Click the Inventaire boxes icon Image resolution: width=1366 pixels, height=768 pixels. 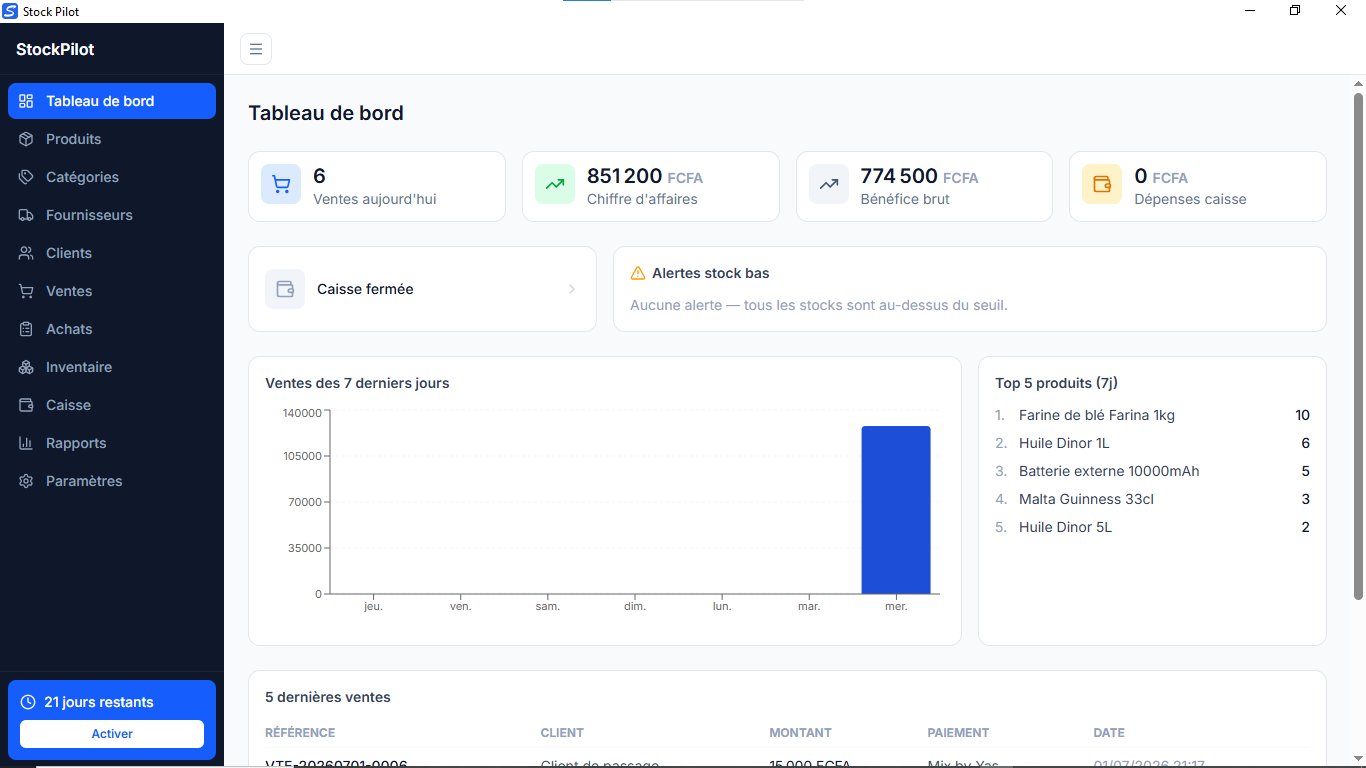click(27, 367)
